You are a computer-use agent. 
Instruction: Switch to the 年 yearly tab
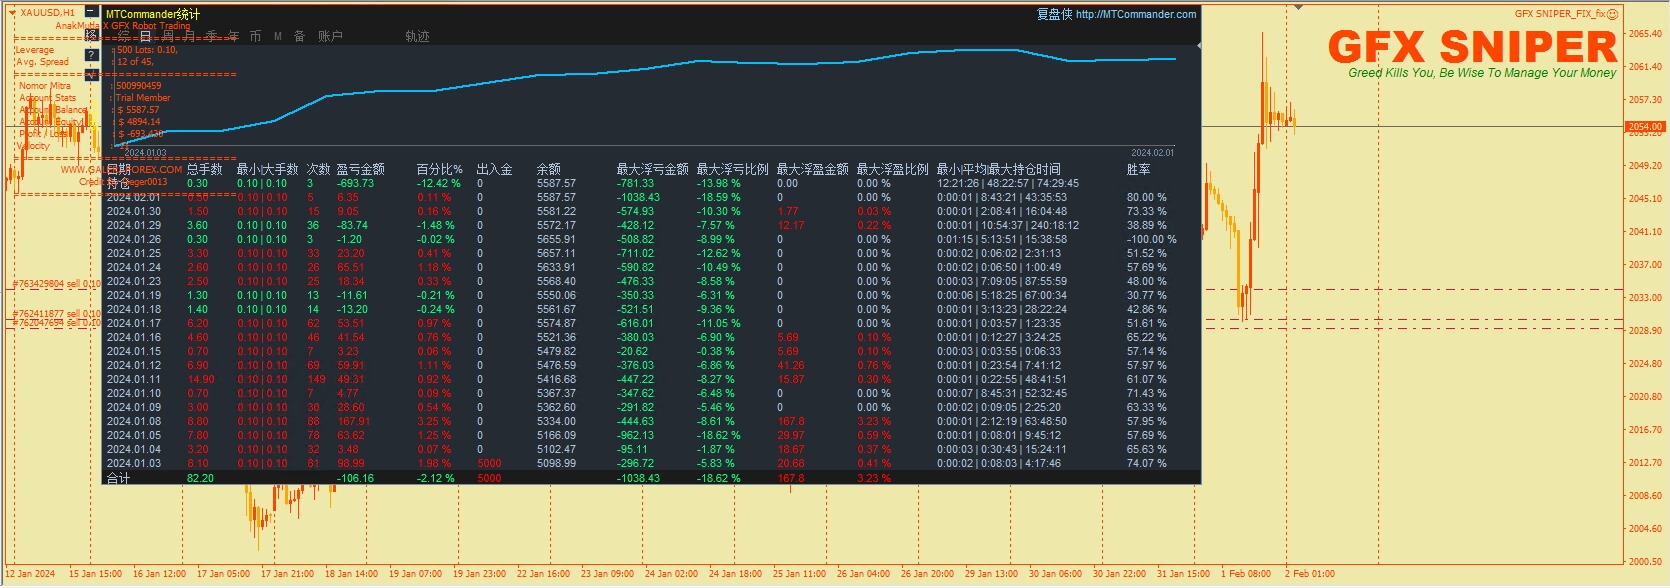233,36
